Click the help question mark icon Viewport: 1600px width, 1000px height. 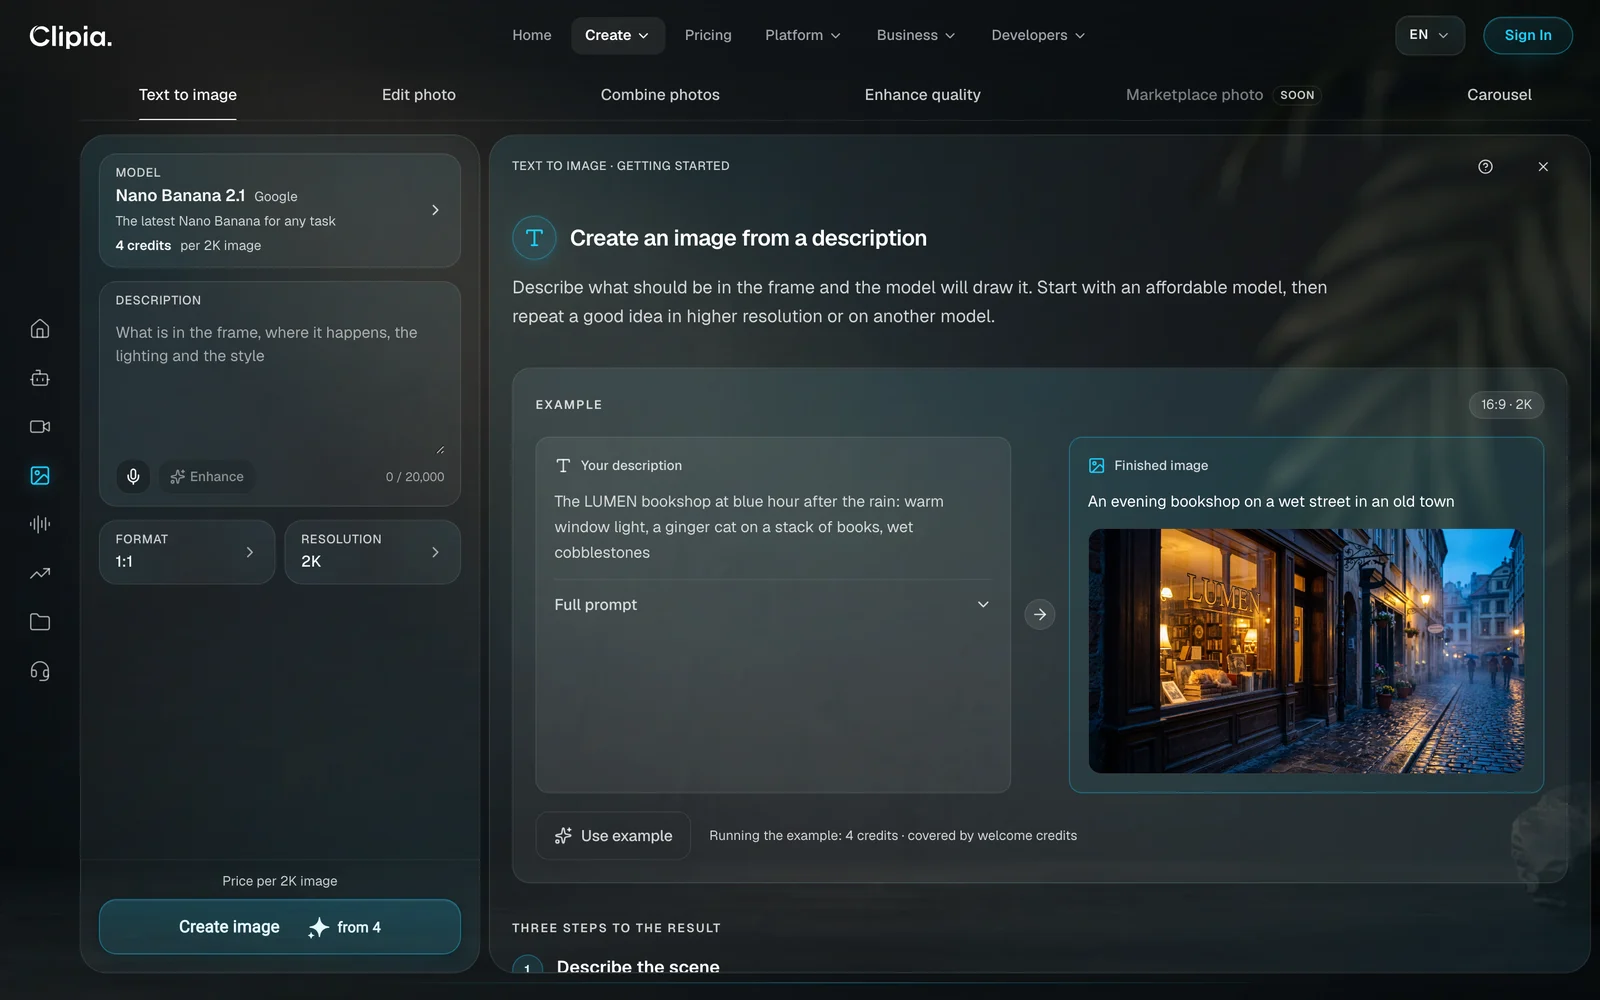pyautogui.click(x=1485, y=167)
